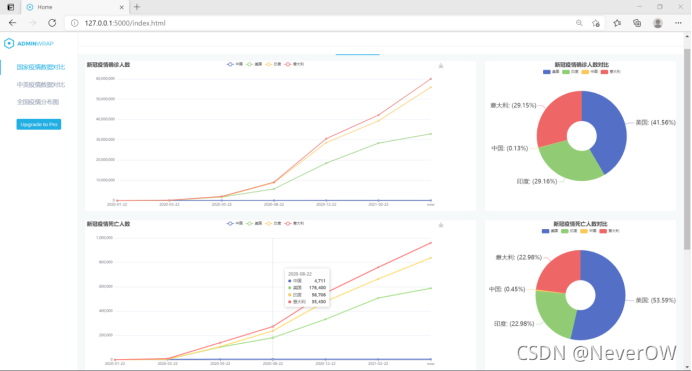Screen dimensions: 692x371
Task: Reload the page with the refresh icon
Action: coord(52,23)
